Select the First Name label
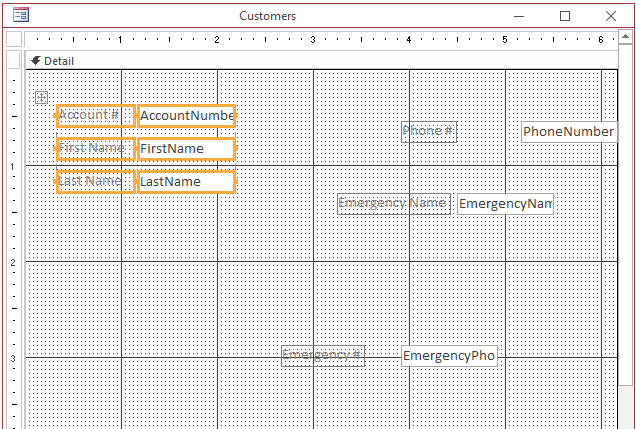The width and height of the screenshot is (636, 429). 96,148
